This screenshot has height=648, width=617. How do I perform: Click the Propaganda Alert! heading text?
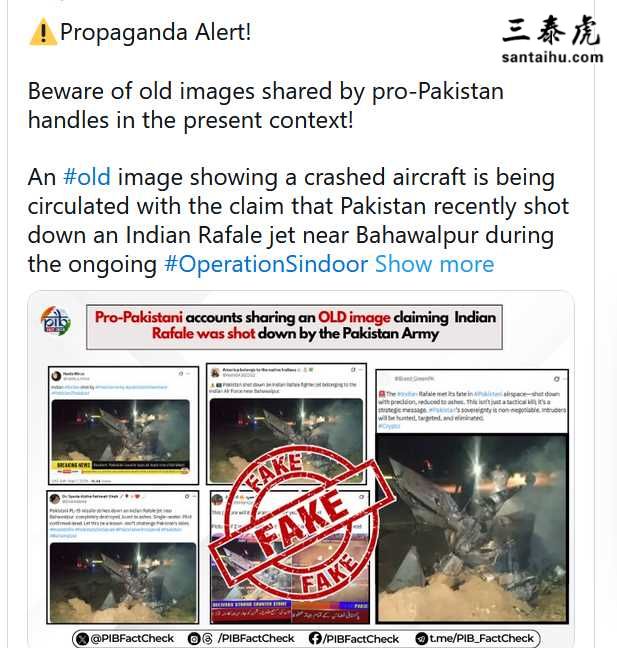[x=155, y=32]
